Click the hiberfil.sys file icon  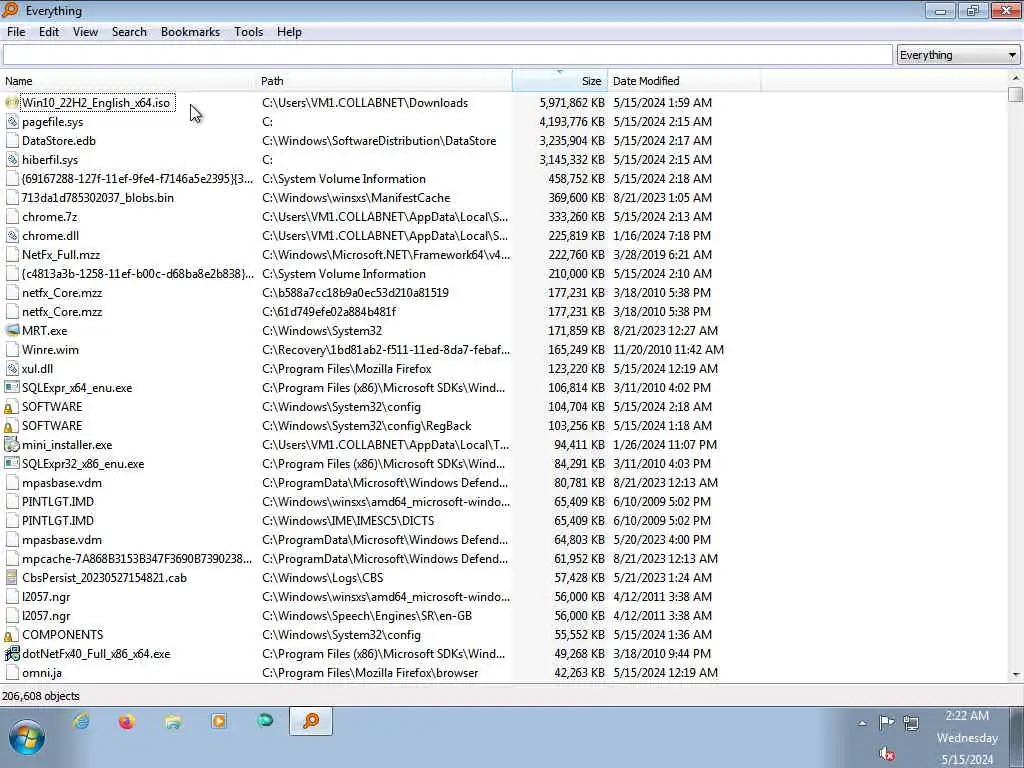point(12,159)
